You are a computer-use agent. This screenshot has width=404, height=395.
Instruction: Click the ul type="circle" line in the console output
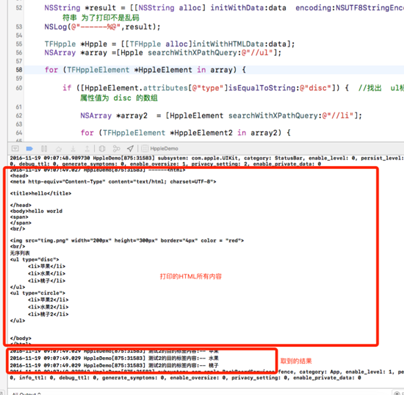pyautogui.click(x=38, y=293)
